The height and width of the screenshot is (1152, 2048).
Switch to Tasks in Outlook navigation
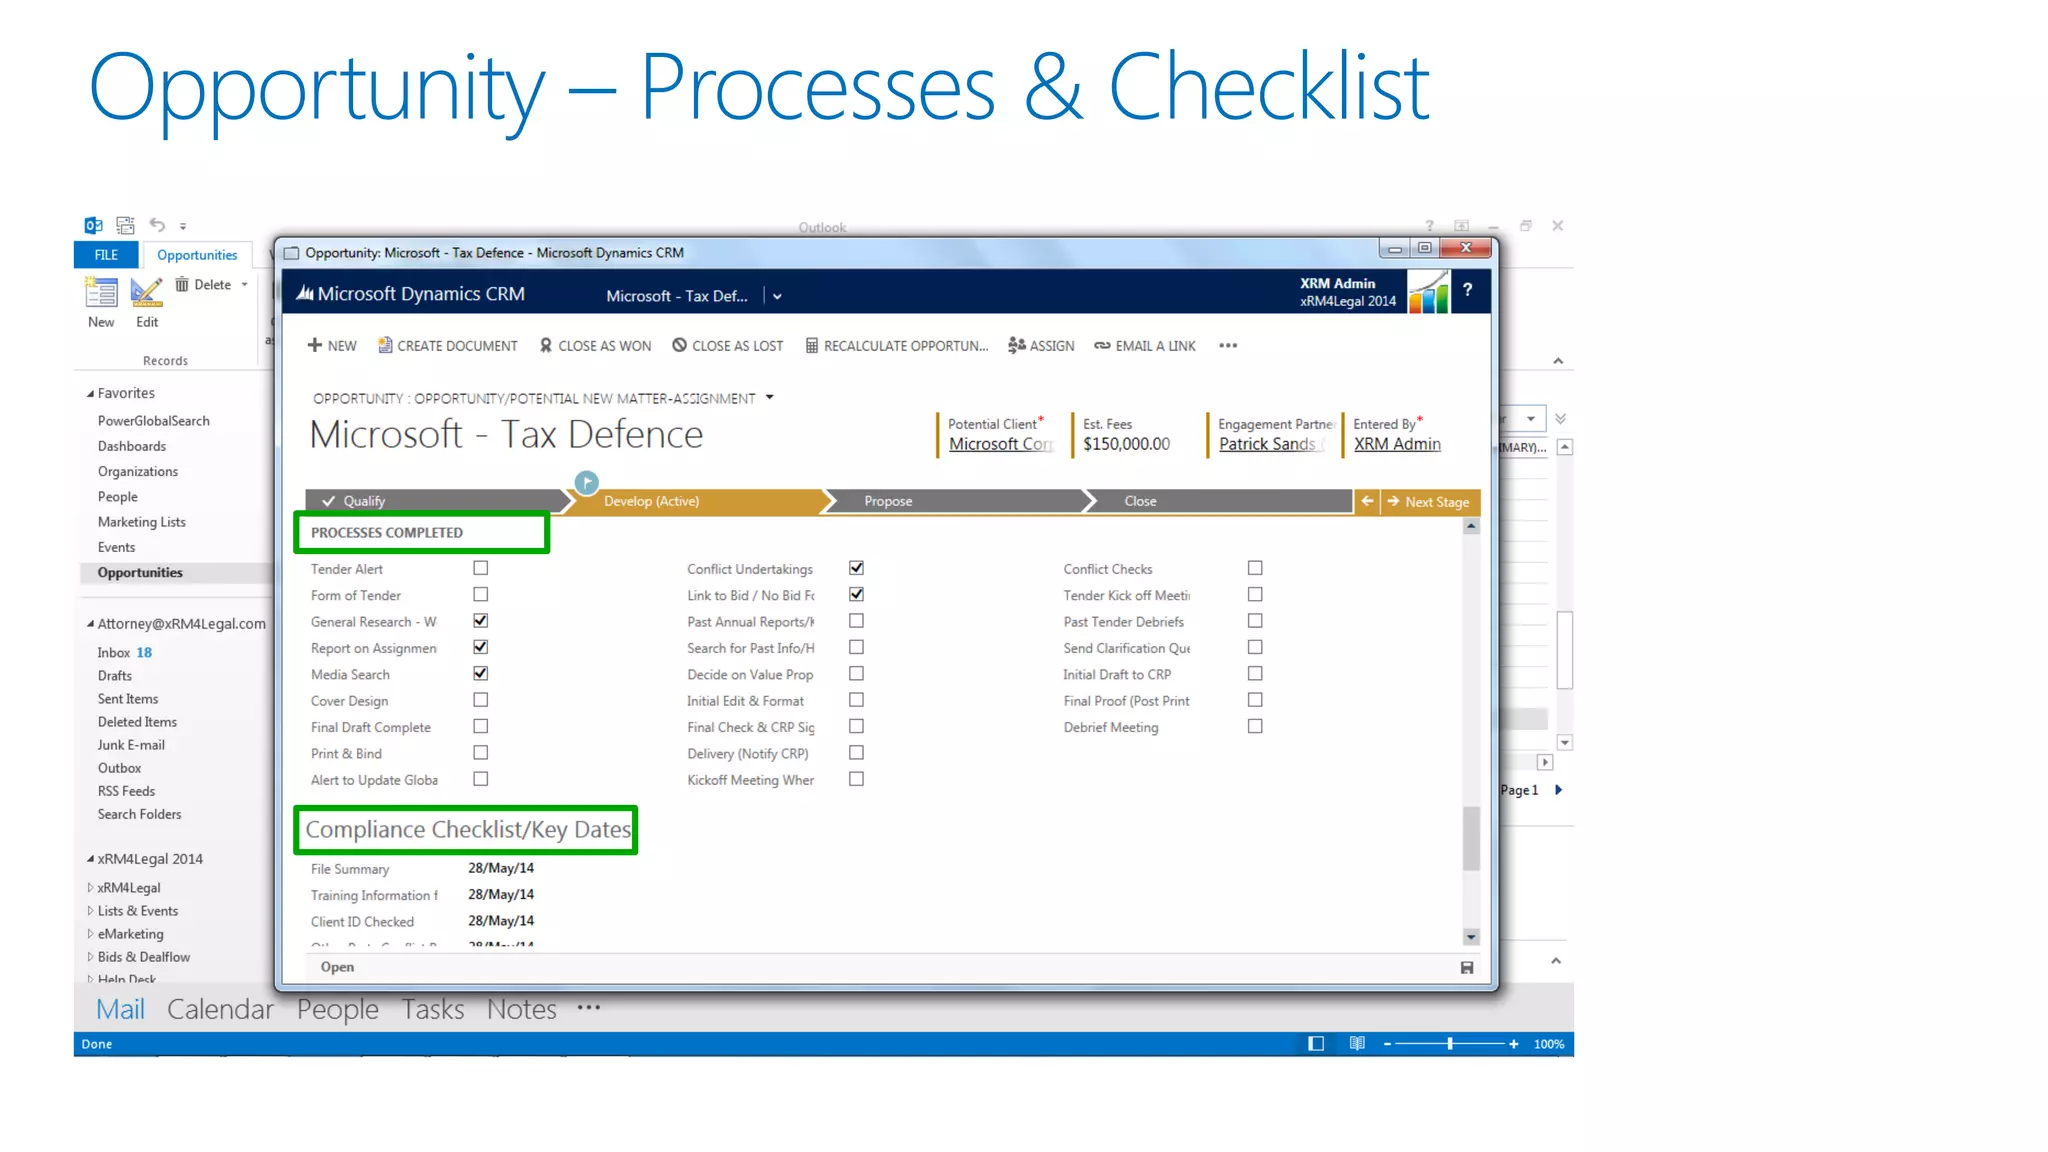click(x=433, y=1009)
